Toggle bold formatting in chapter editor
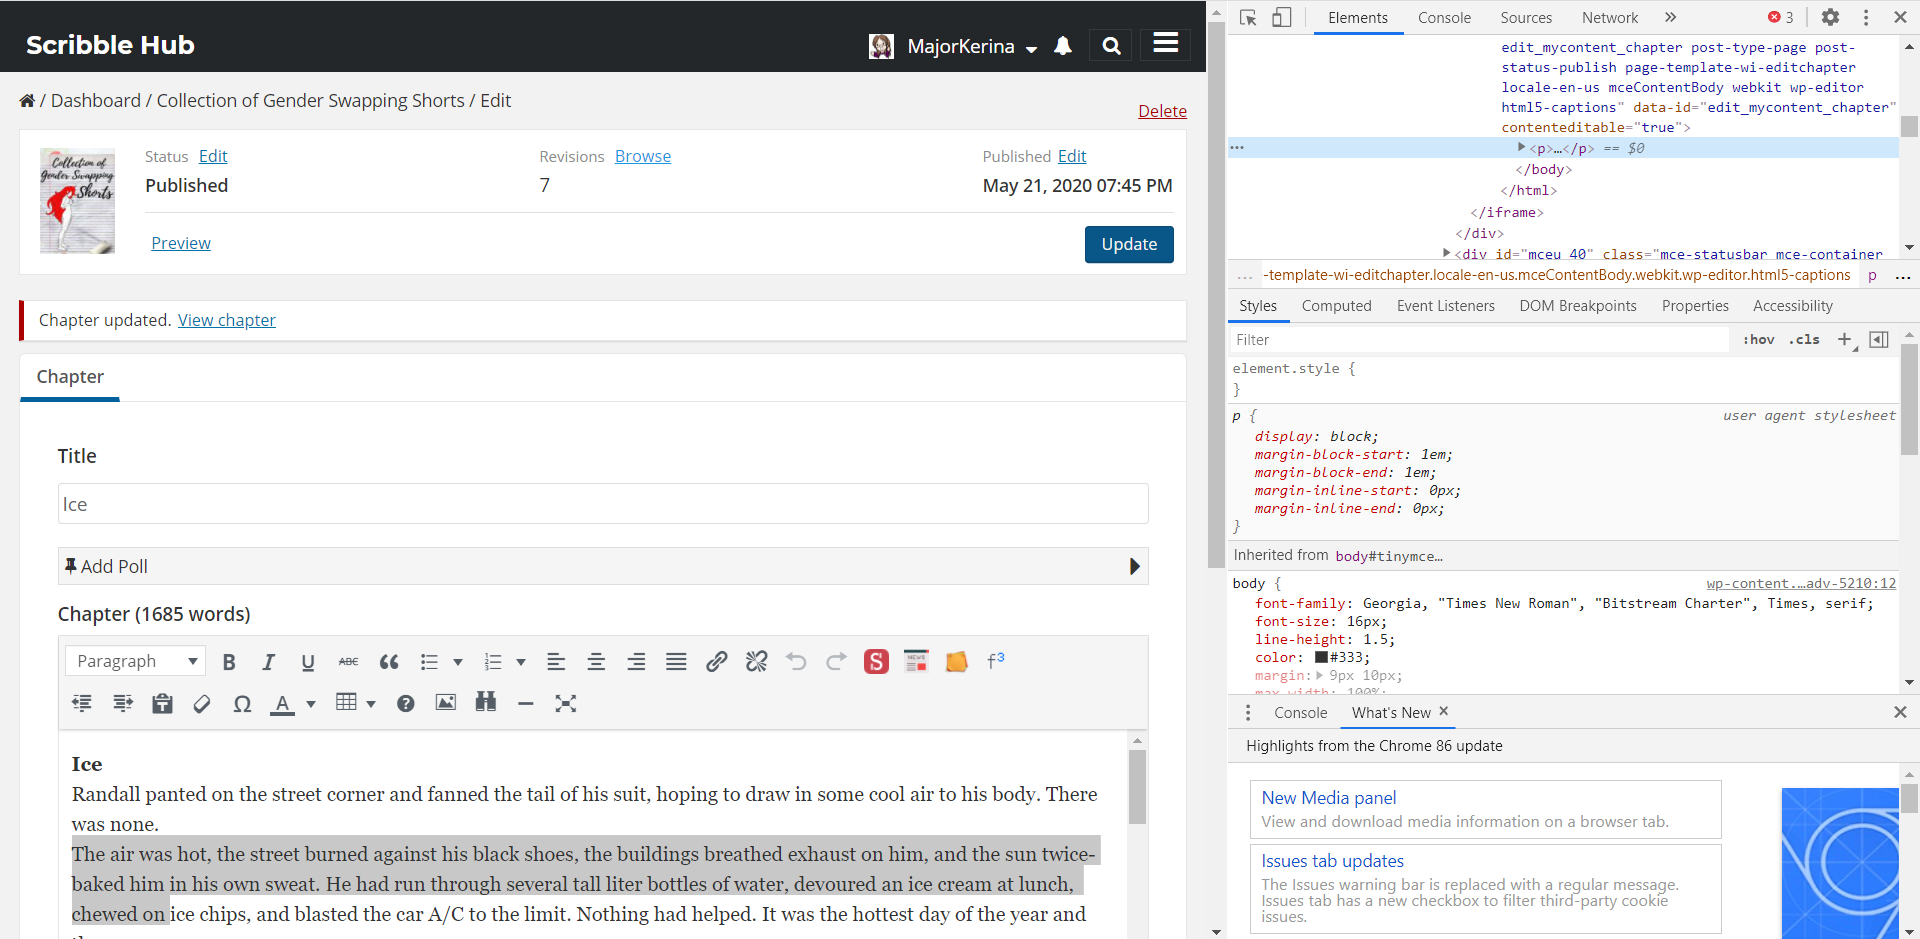Image resolution: width=1920 pixels, height=939 pixels. point(229,662)
